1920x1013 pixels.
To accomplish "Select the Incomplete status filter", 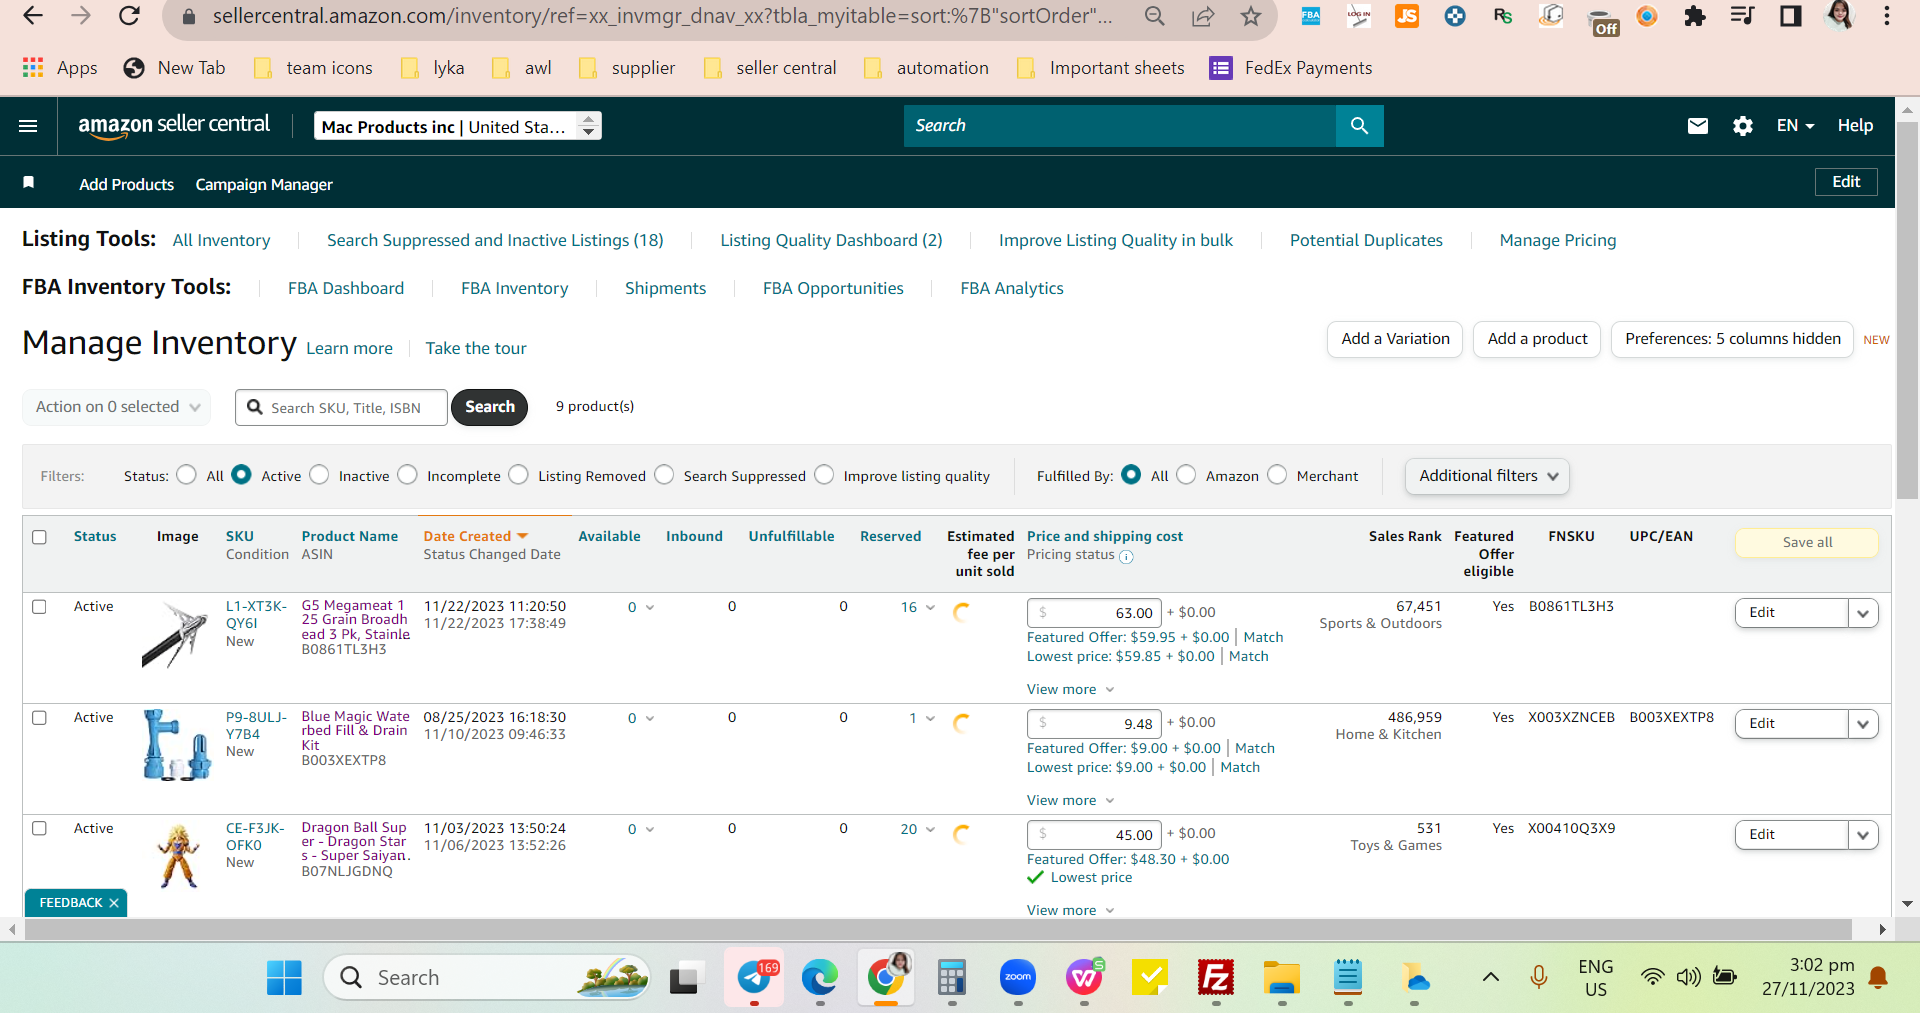I will 407,475.
